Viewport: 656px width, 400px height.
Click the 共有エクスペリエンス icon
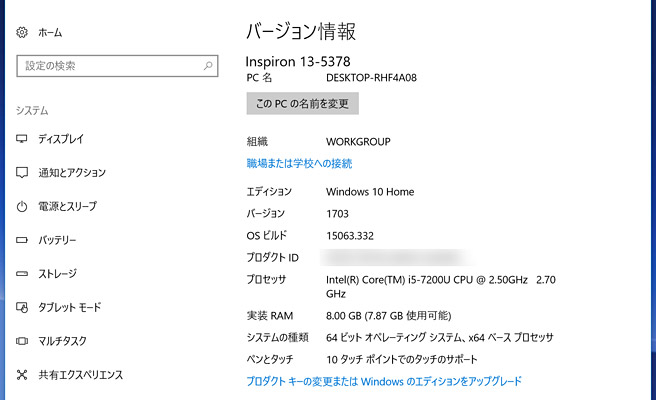coord(22,374)
